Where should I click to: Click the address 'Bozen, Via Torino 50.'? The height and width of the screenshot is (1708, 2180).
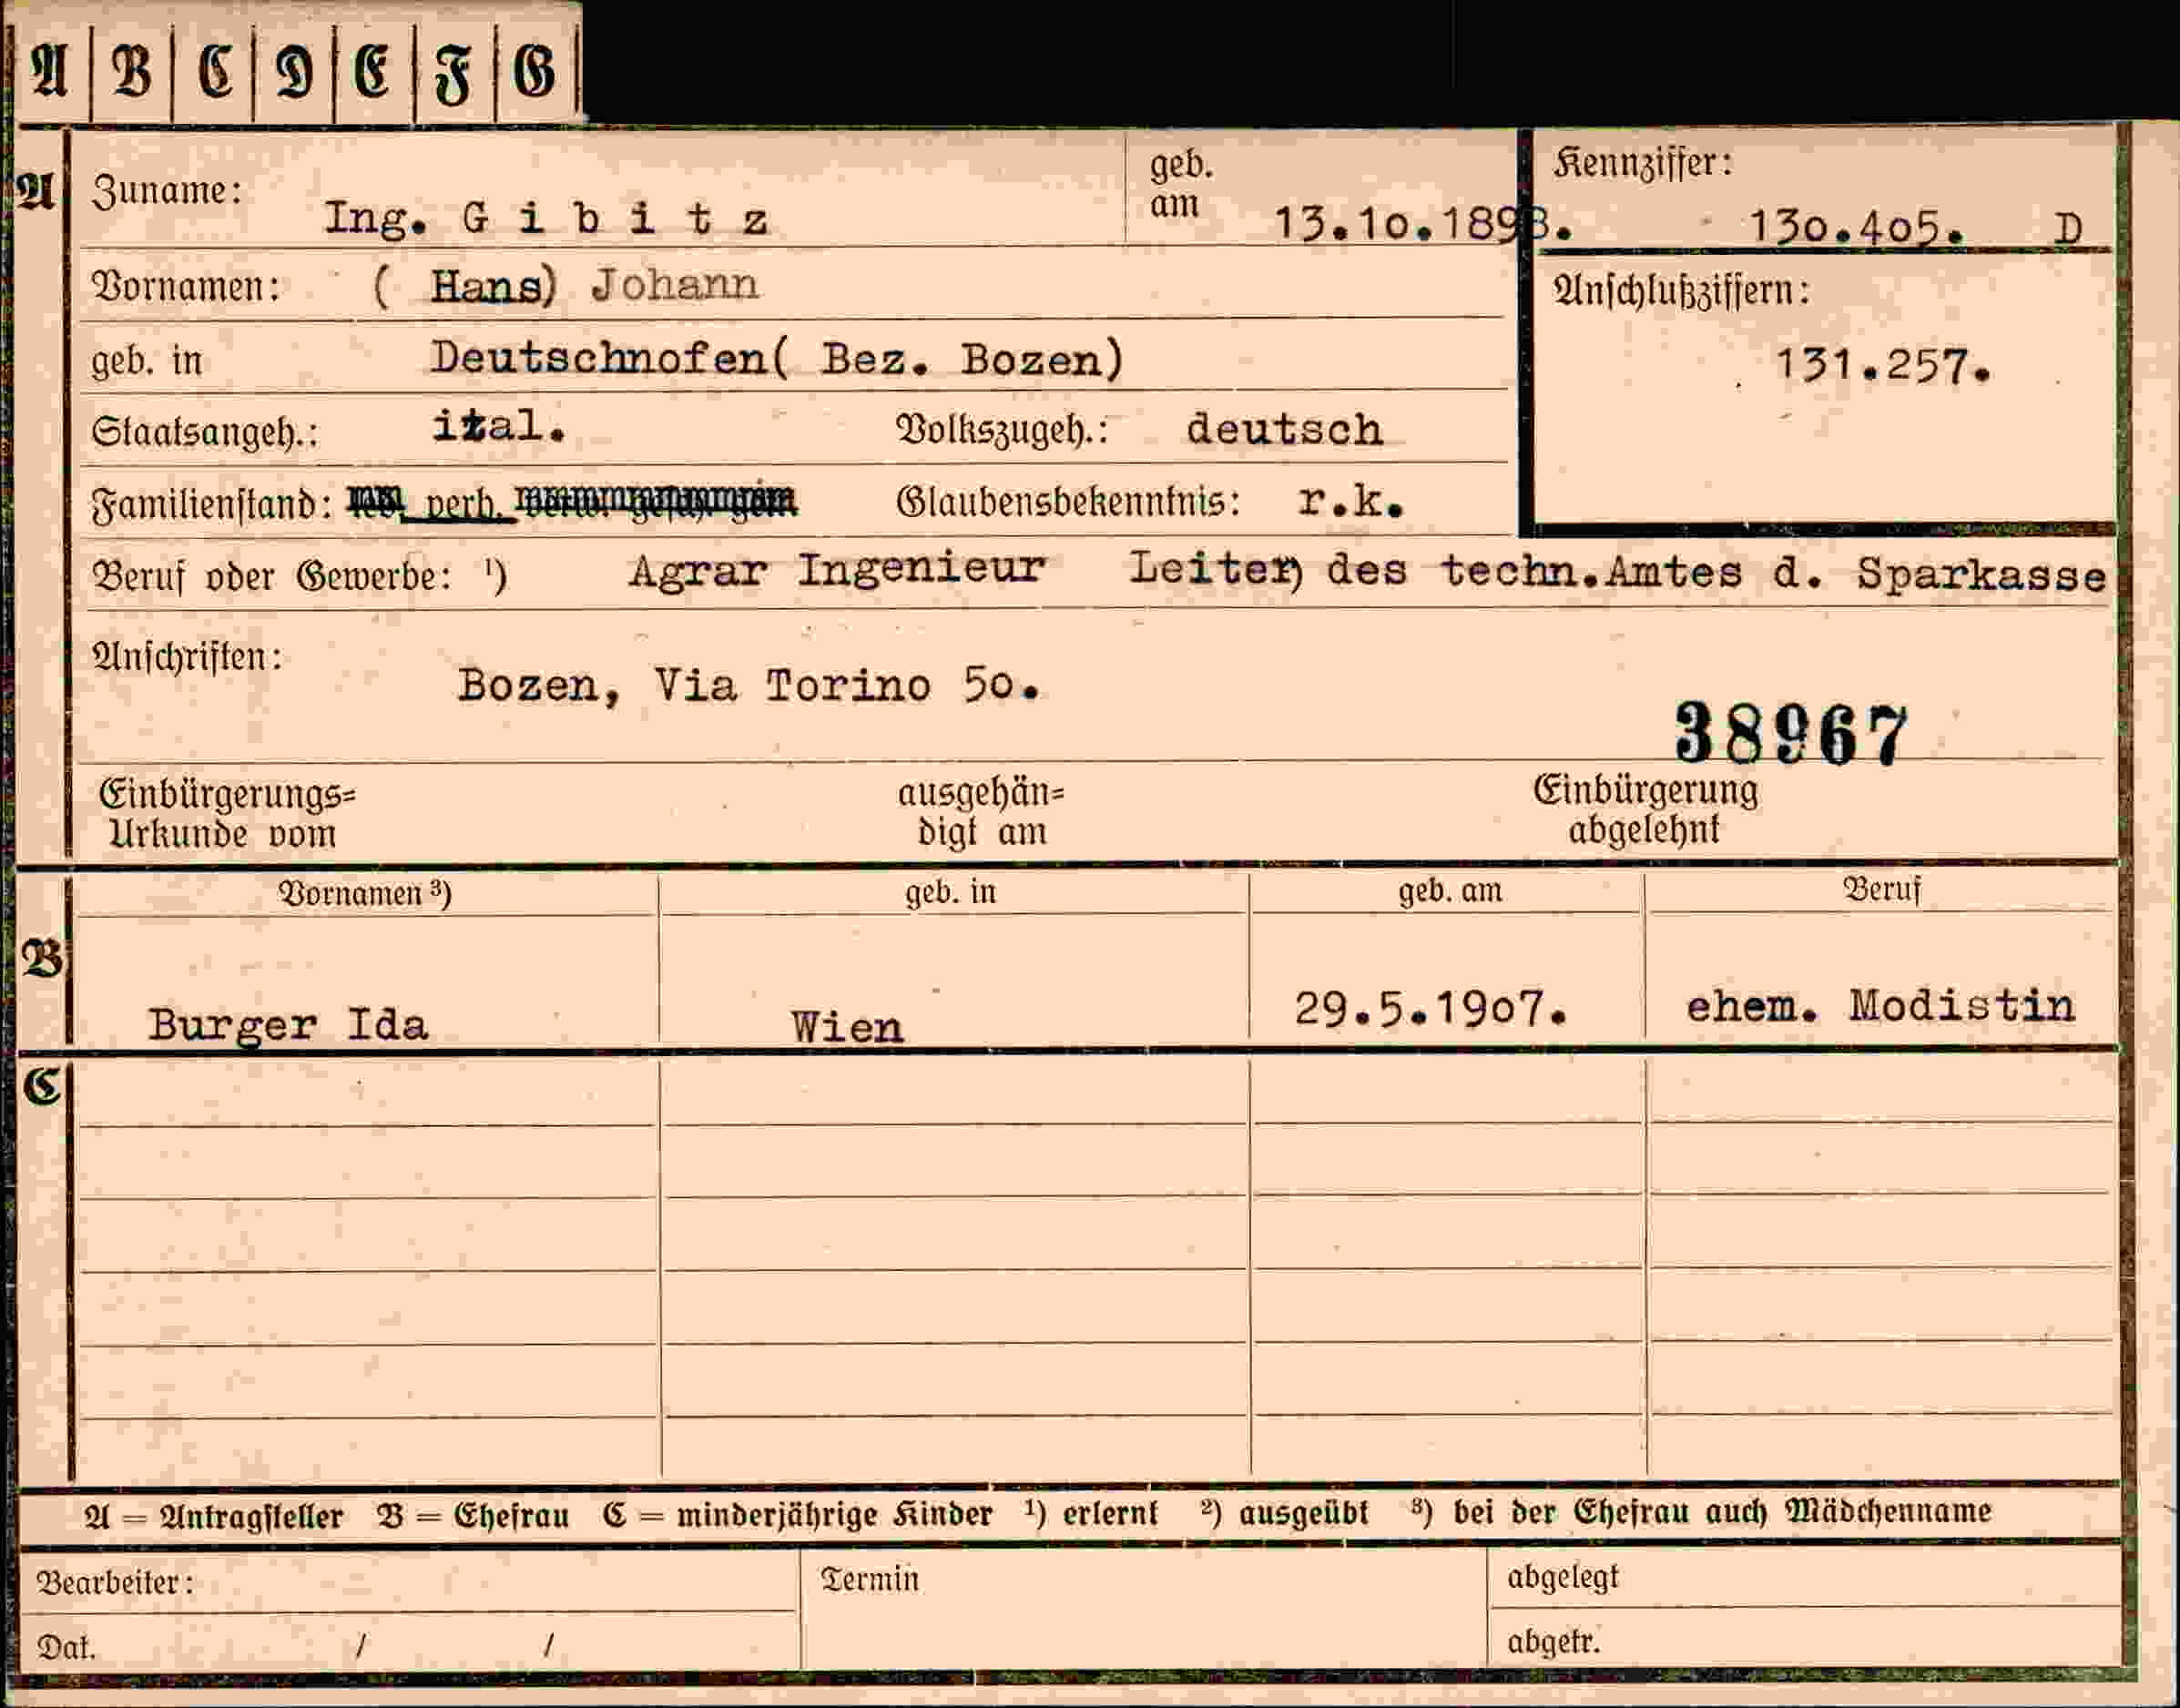748,686
